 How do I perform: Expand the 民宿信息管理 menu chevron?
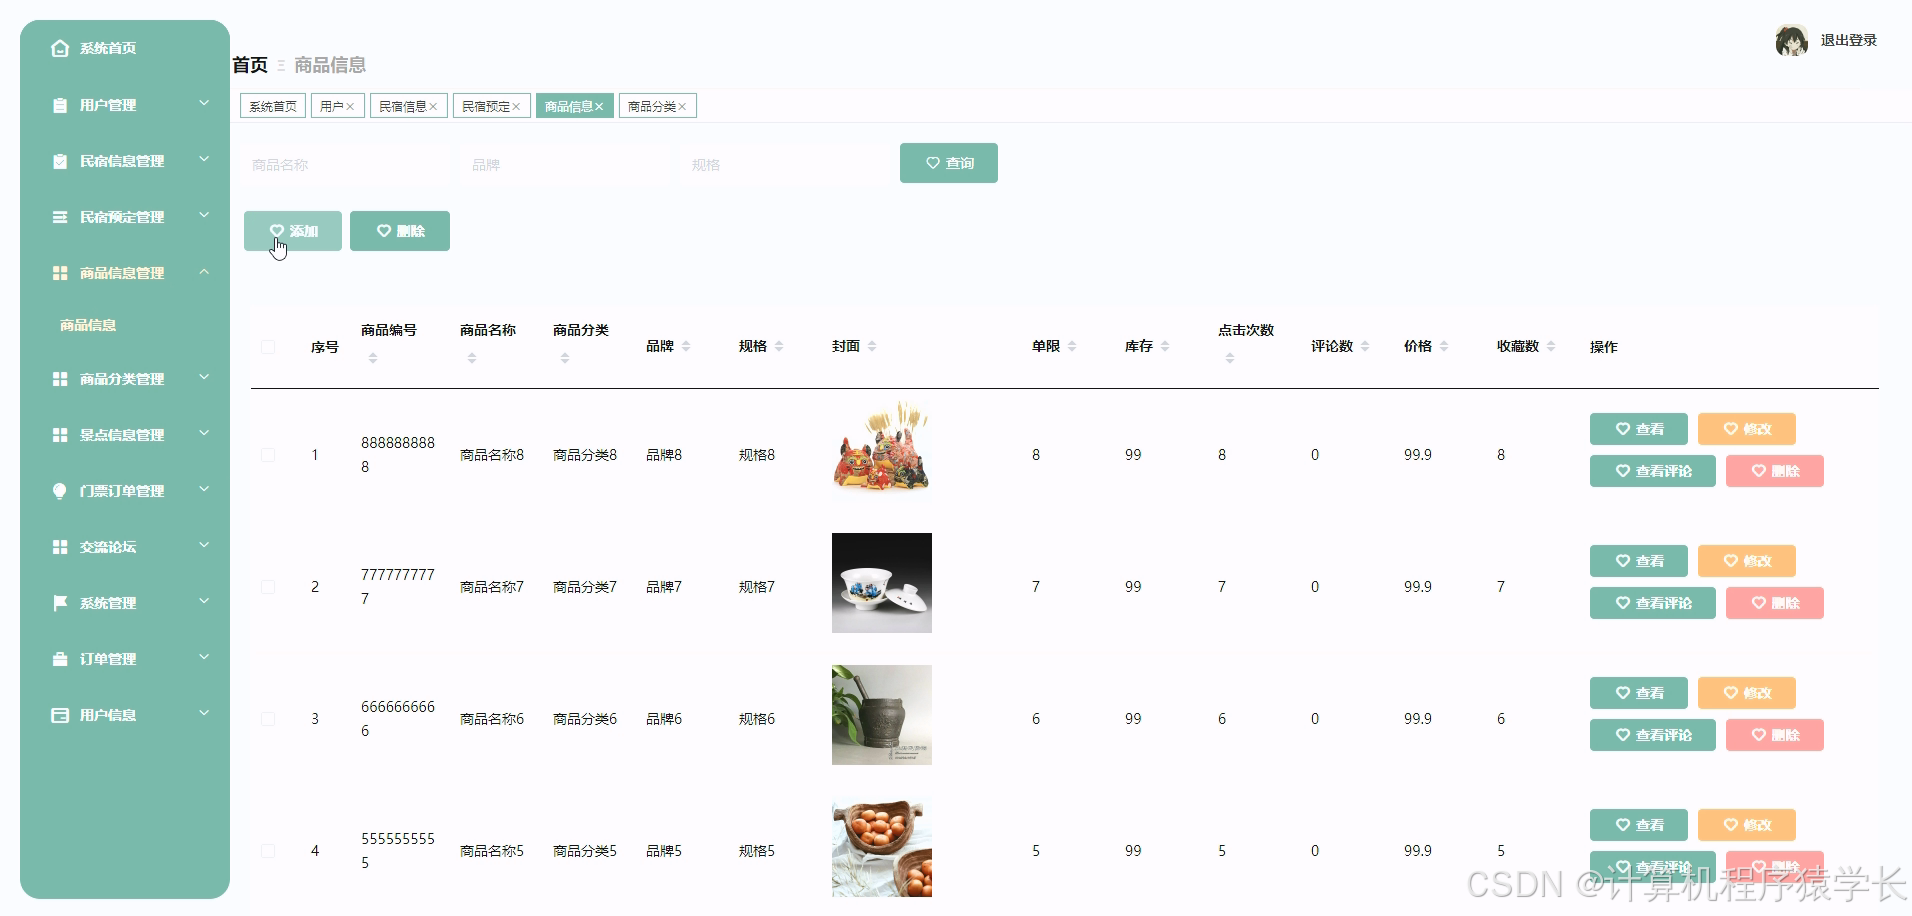click(x=204, y=159)
